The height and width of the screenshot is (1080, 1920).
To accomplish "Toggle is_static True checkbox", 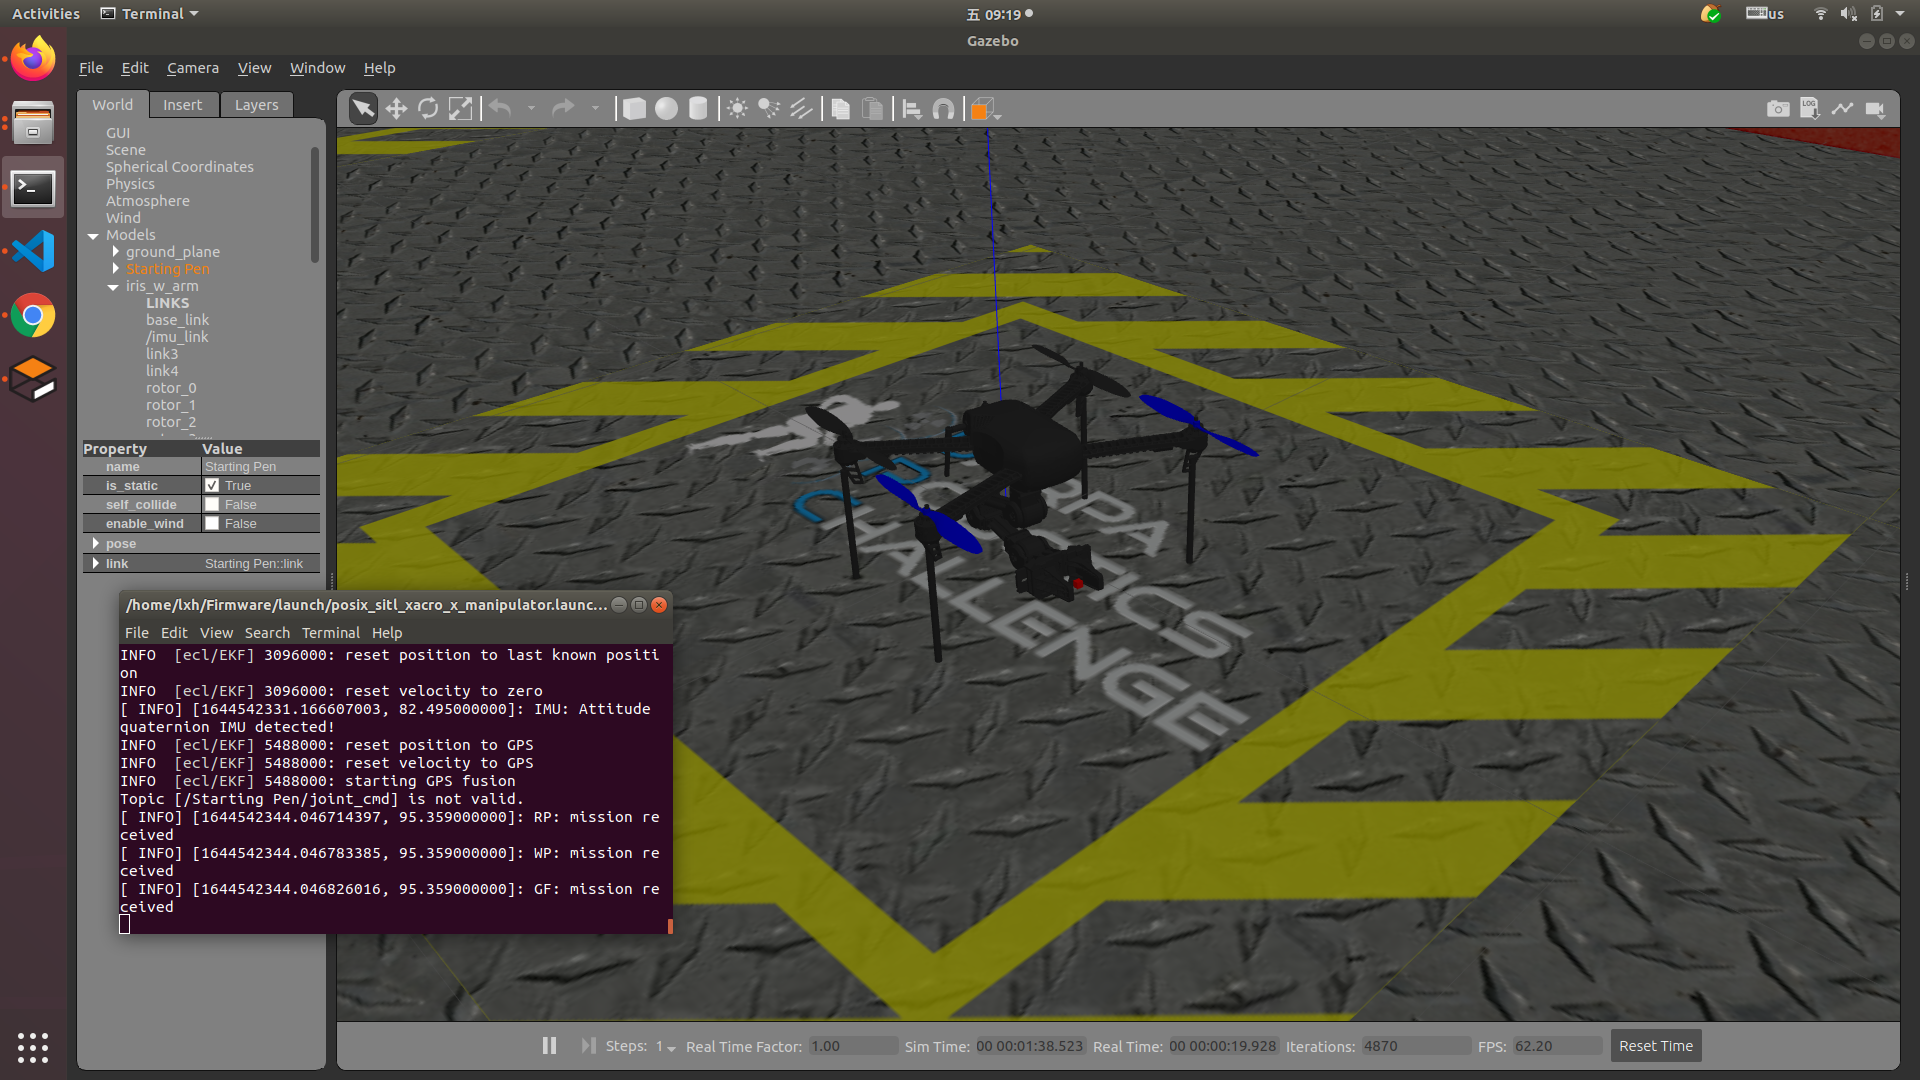I will [x=211, y=485].
